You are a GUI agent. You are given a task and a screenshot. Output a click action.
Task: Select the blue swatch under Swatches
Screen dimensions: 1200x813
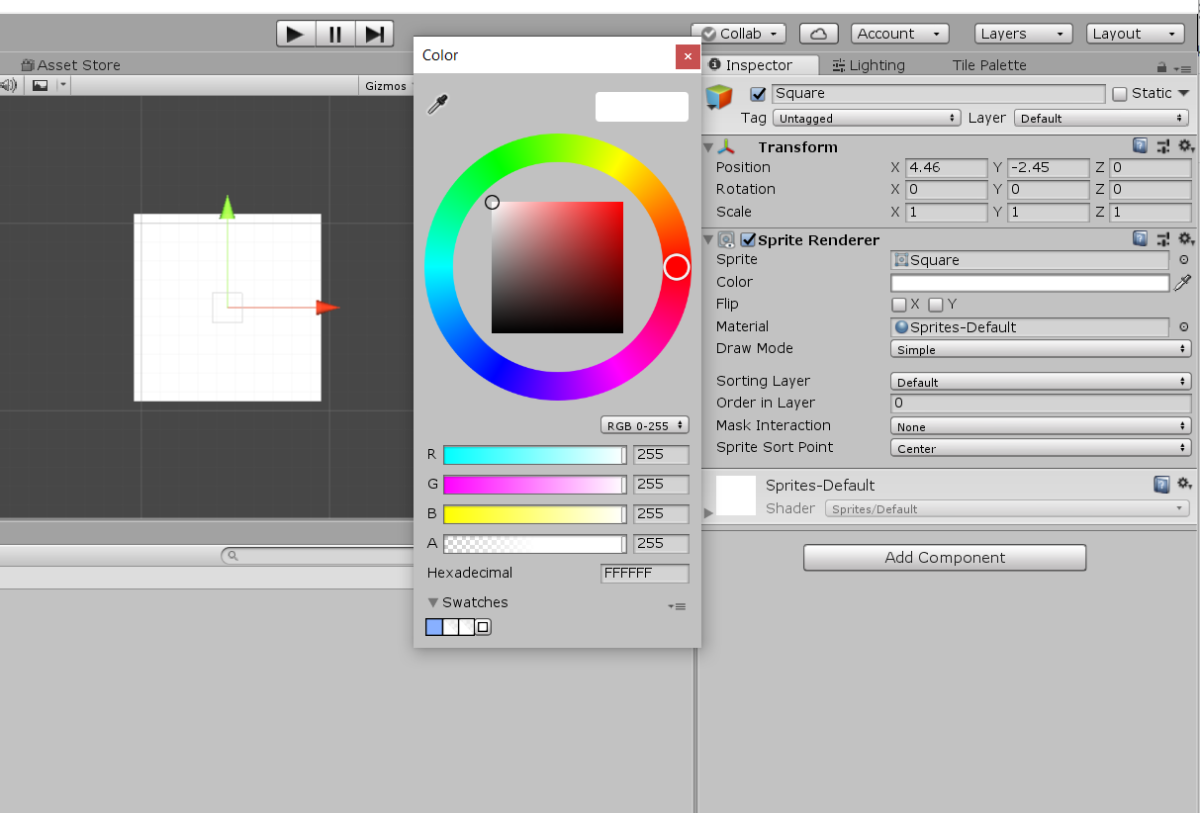click(x=433, y=627)
